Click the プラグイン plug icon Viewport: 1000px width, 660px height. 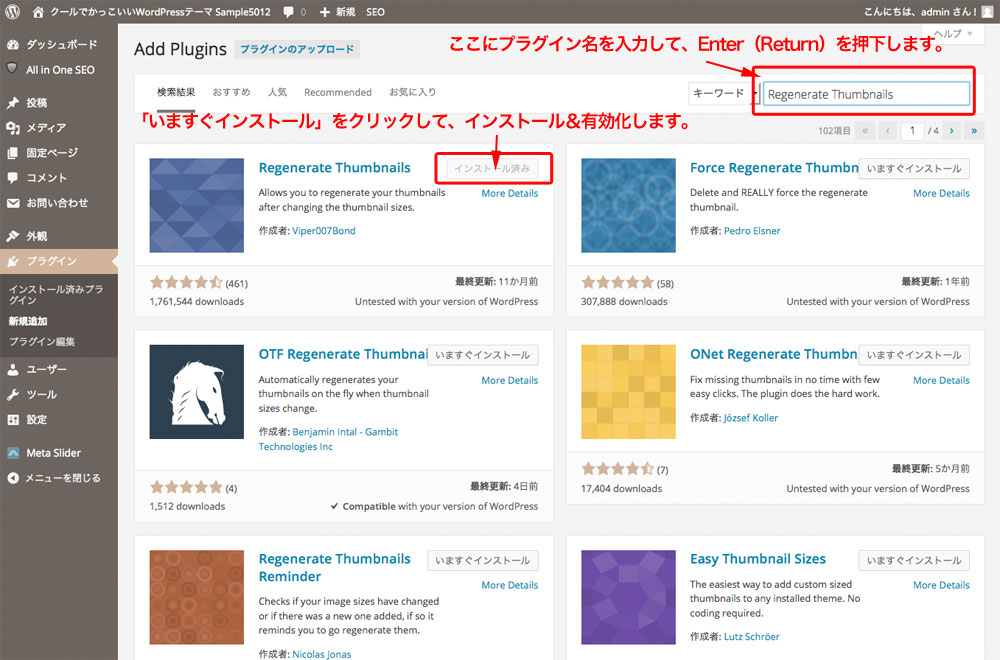coord(13,261)
